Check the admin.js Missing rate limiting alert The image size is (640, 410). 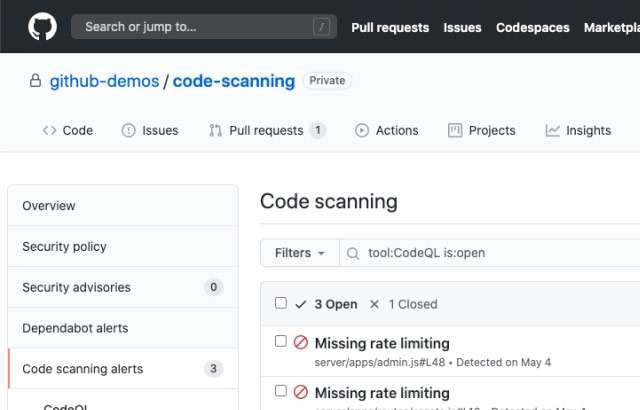[x=281, y=341]
